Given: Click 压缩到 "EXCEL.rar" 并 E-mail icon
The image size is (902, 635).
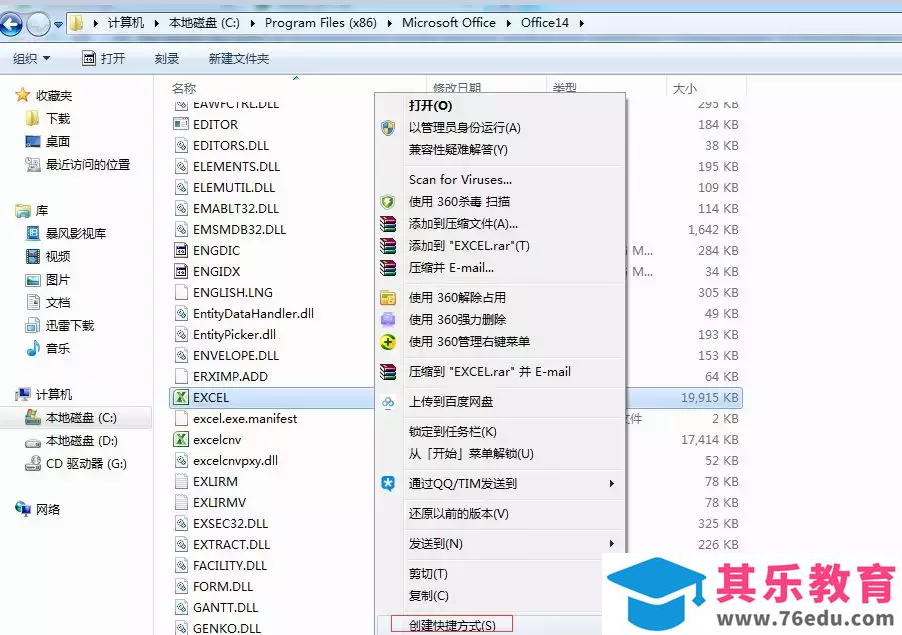Looking at the screenshot, I should pyautogui.click(x=388, y=372).
